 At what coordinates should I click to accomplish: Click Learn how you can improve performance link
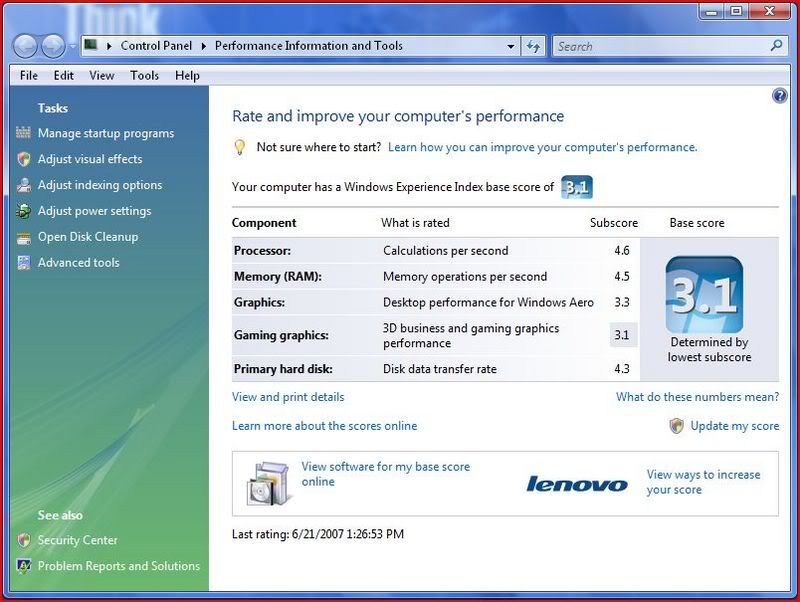(x=542, y=147)
